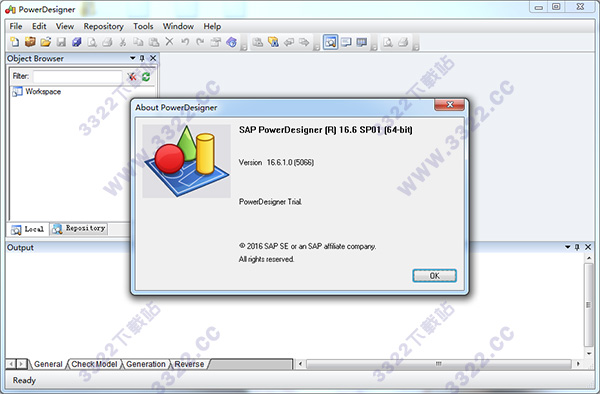This screenshot has width=600, height=394.
Task: Open the Object Browser dropdown arrow
Action: point(132,58)
